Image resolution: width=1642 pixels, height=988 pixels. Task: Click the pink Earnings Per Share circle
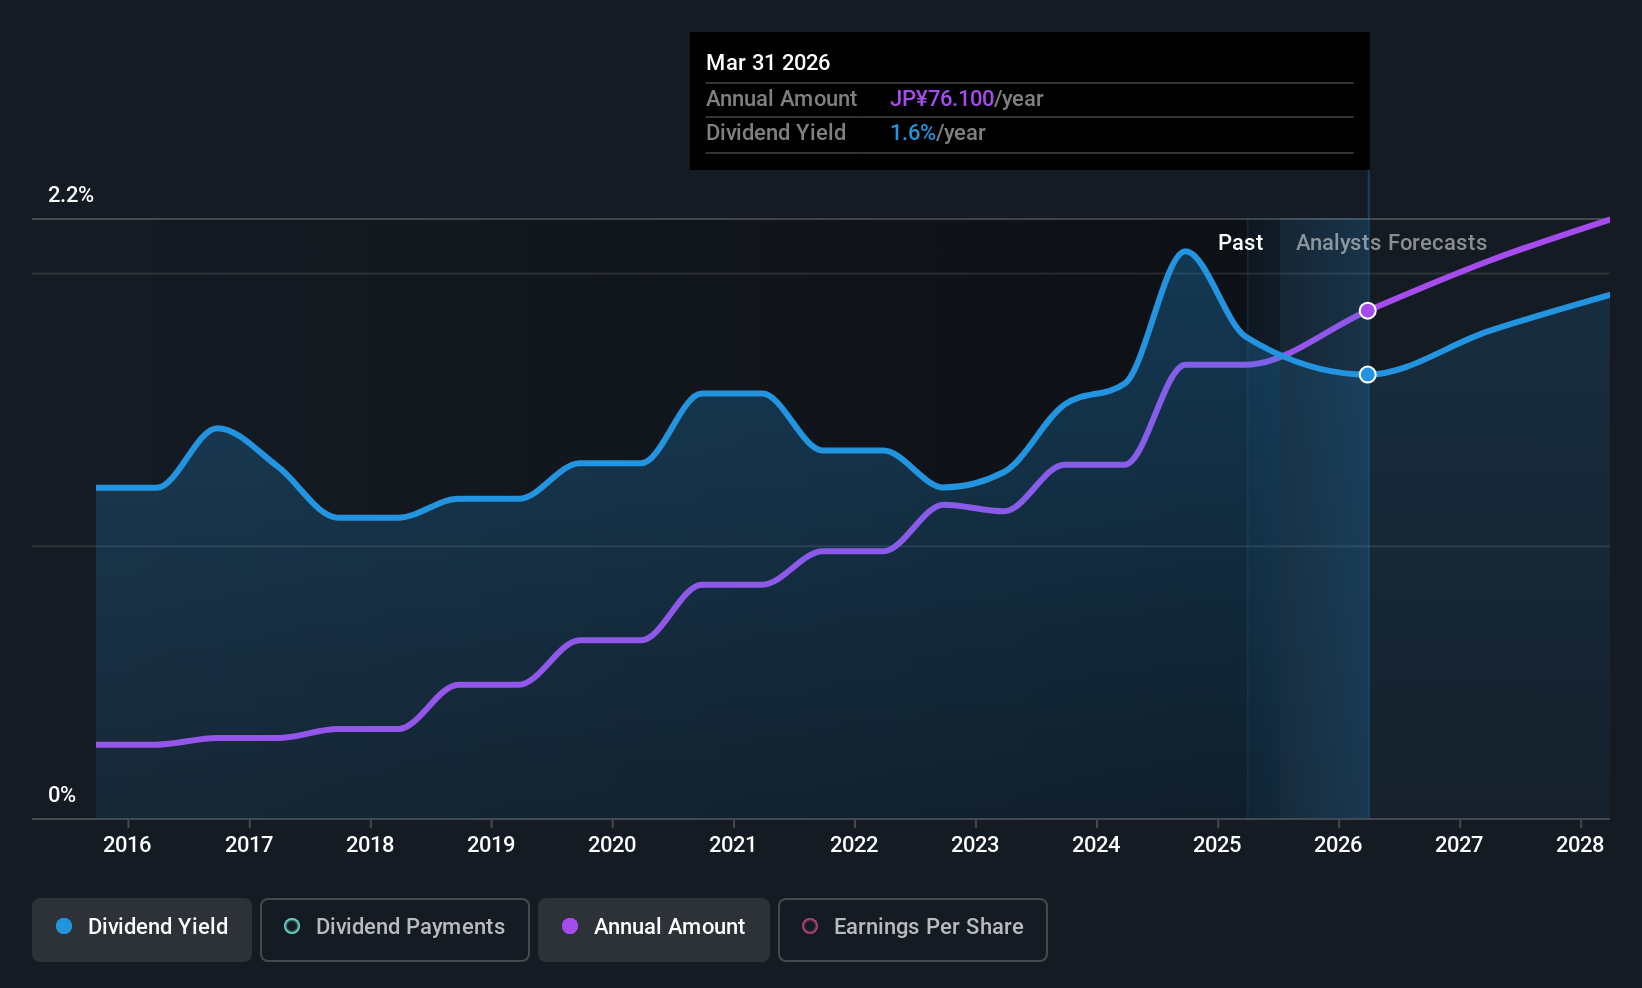(810, 926)
